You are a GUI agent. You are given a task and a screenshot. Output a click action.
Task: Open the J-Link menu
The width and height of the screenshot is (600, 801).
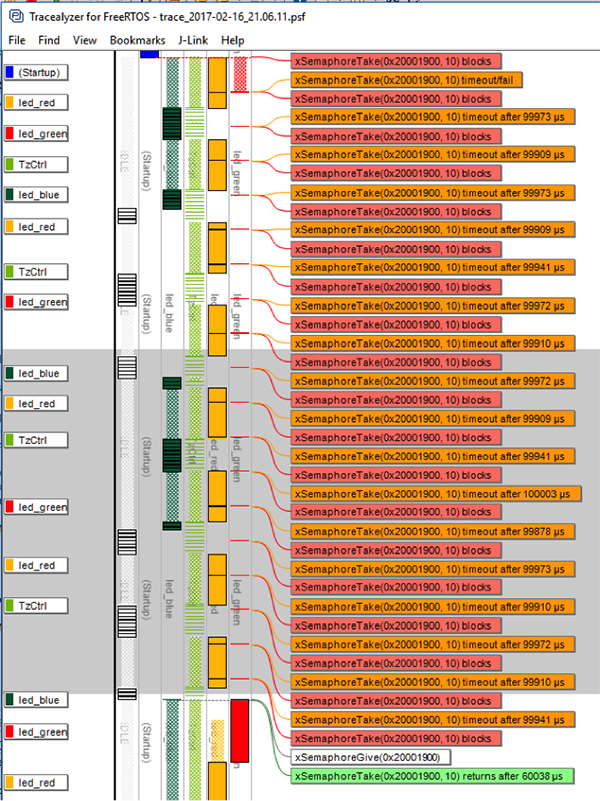pyautogui.click(x=194, y=40)
